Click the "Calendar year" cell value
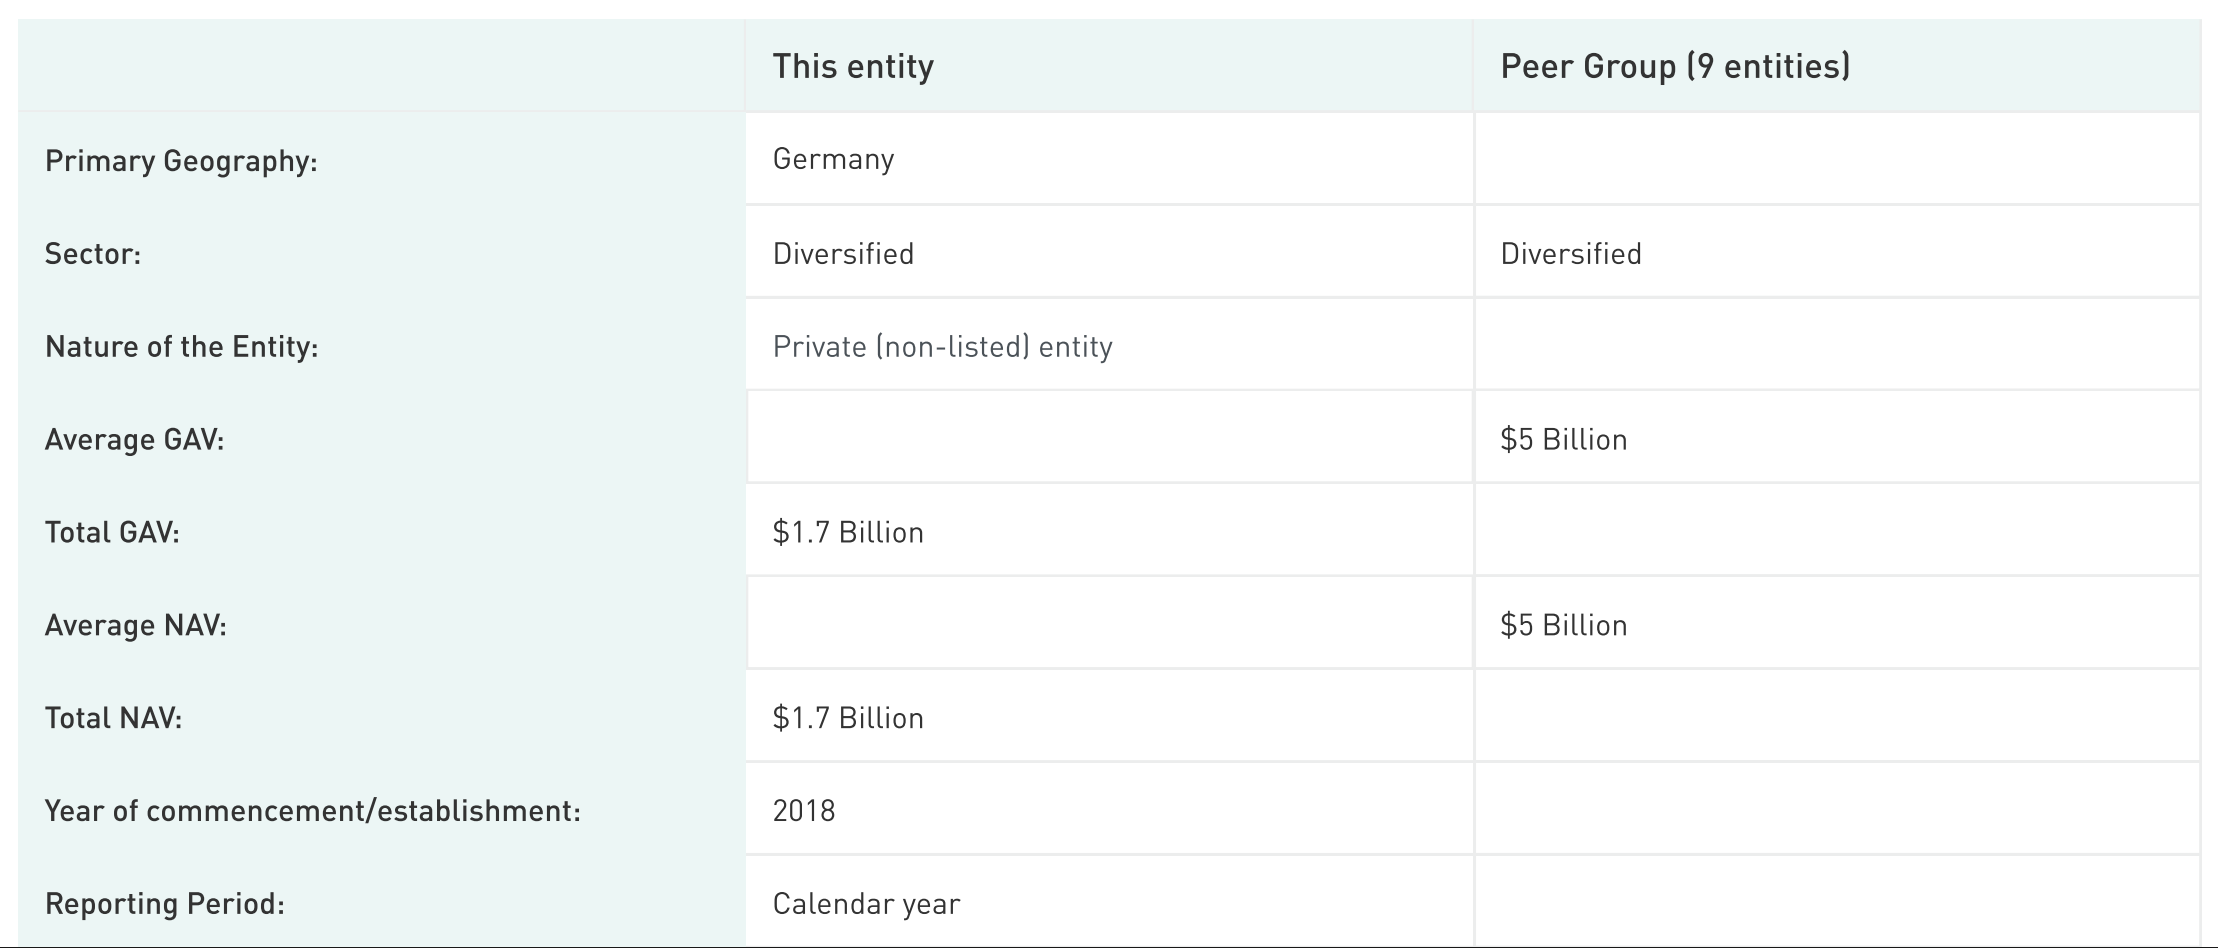2218x948 pixels. [x=866, y=904]
